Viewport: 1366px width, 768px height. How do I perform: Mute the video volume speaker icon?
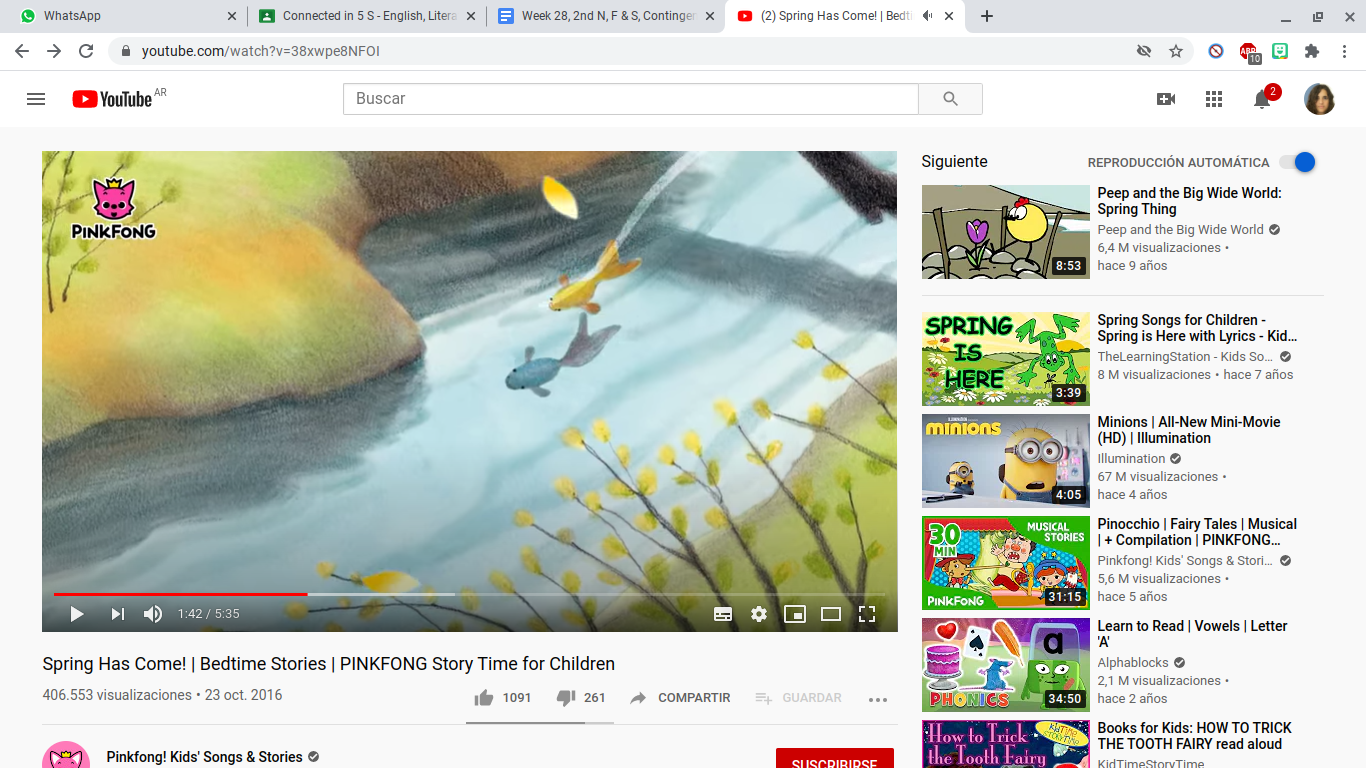[x=153, y=614]
